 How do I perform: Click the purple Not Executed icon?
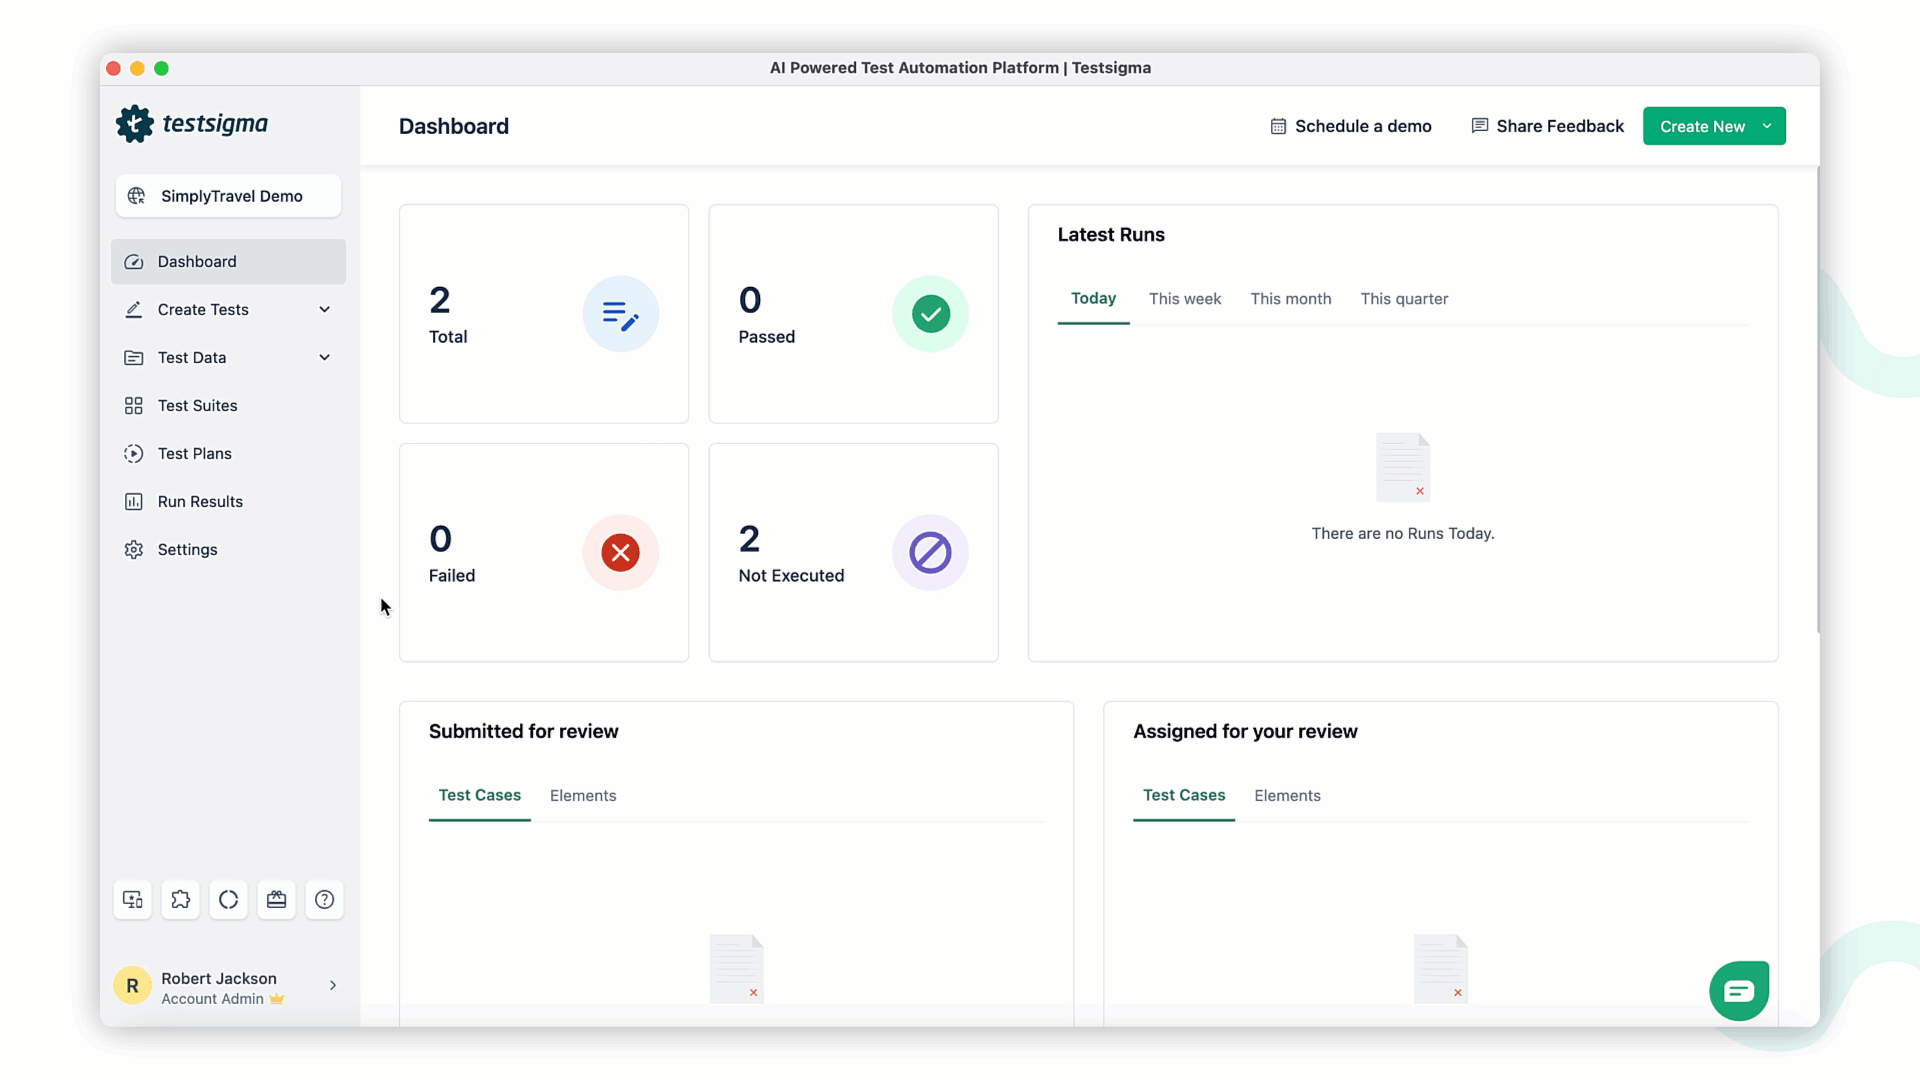(x=931, y=553)
